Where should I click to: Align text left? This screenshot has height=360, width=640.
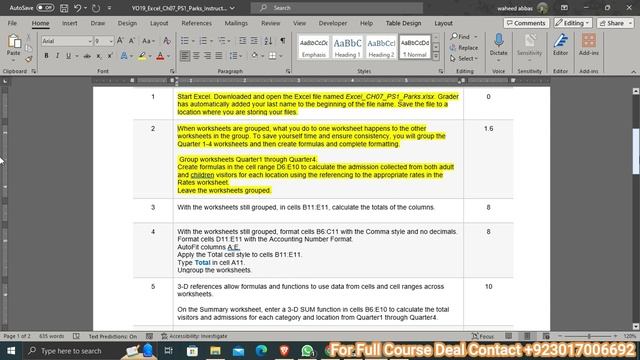click(x=185, y=56)
